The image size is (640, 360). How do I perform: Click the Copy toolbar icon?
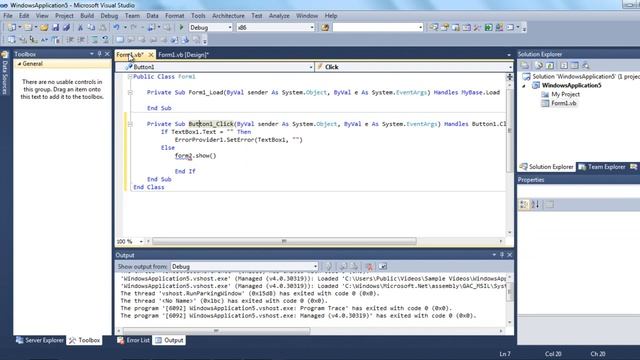[91, 27]
